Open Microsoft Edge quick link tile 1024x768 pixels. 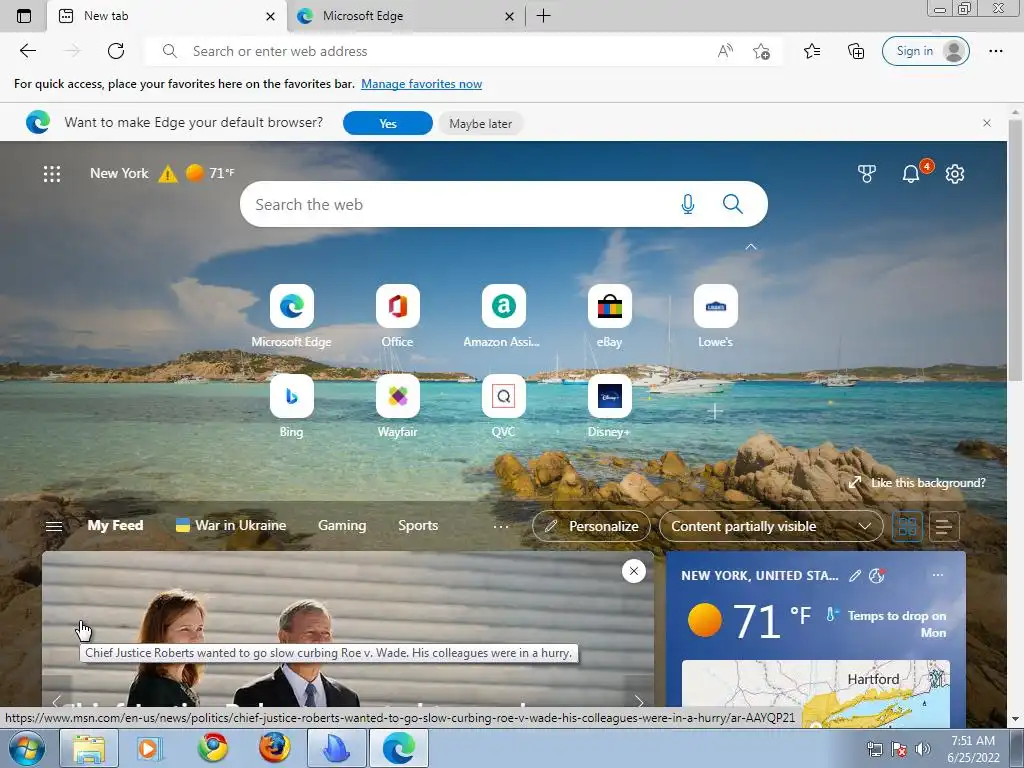tap(291, 306)
